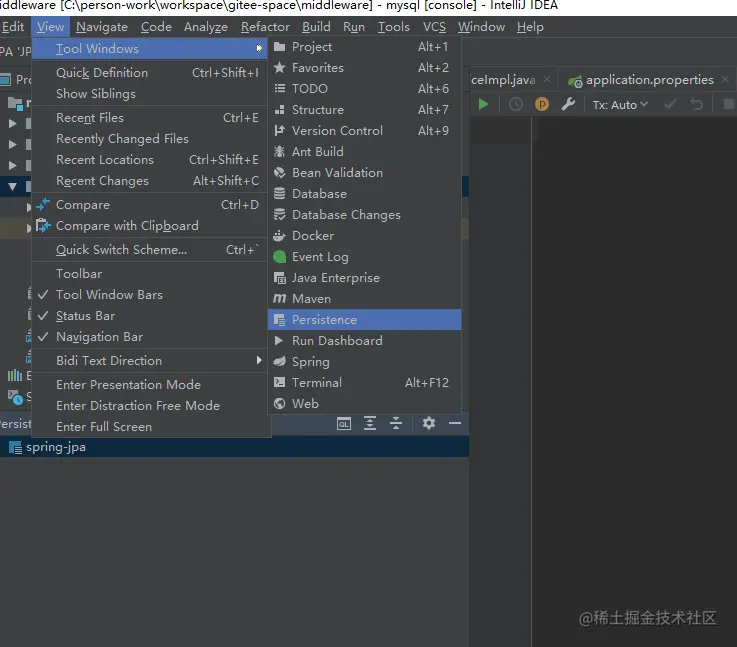Screen dimensions: 737x647
Task: Select Recent Locations item
Action: (151, 160)
